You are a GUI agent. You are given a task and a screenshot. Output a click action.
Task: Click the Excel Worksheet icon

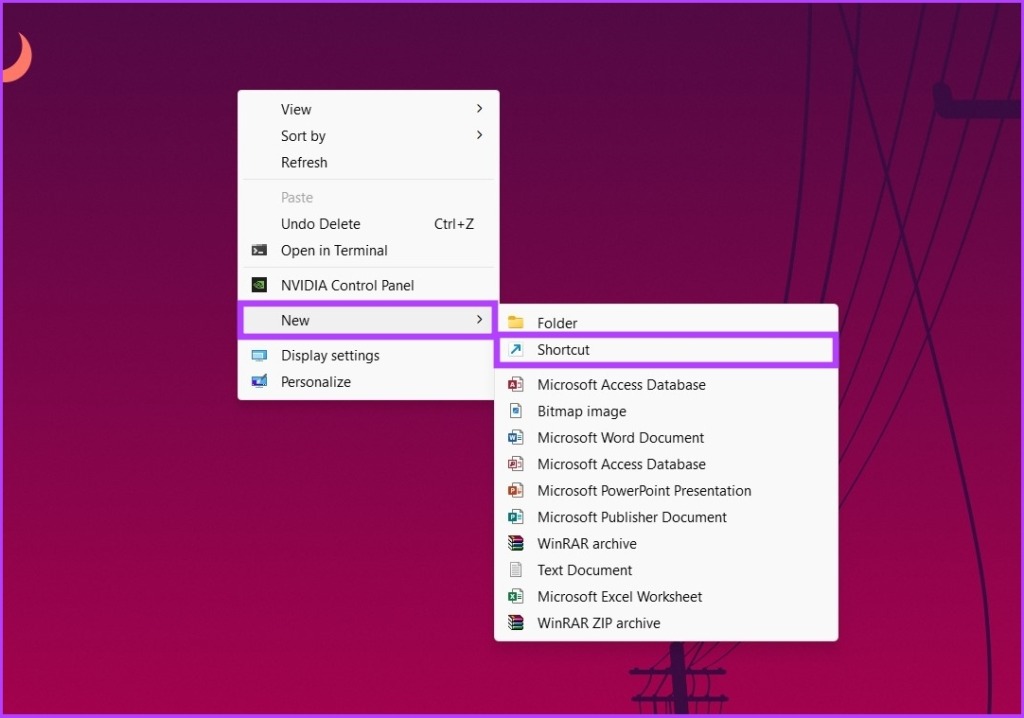(516, 596)
